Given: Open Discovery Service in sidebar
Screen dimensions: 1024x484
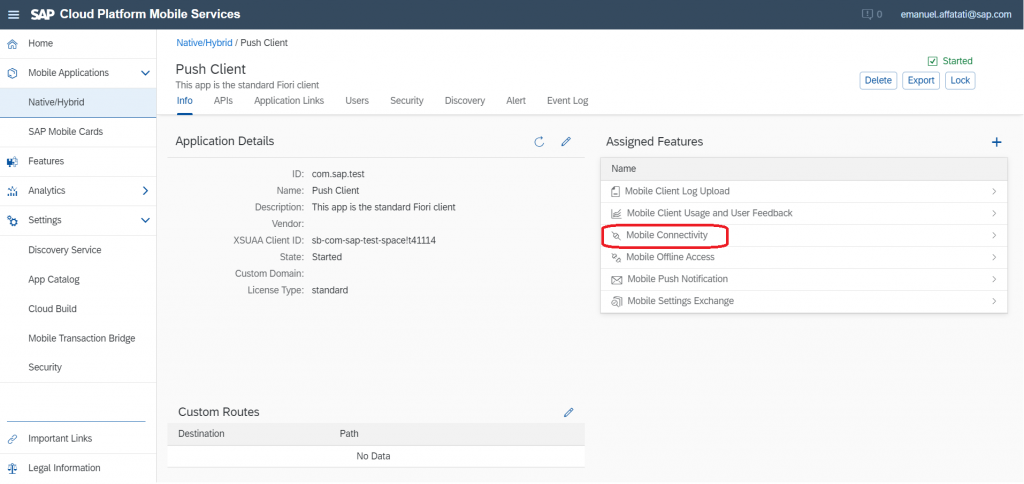Looking at the screenshot, I should coord(78,250).
